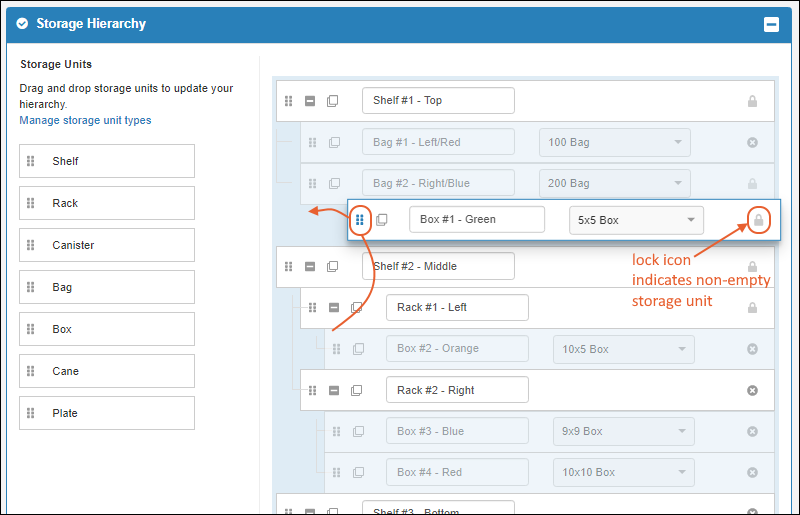Click the drag handle of Shelf #2 - Middle
This screenshot has width=800, height=515.
click(x=289, y=267)
